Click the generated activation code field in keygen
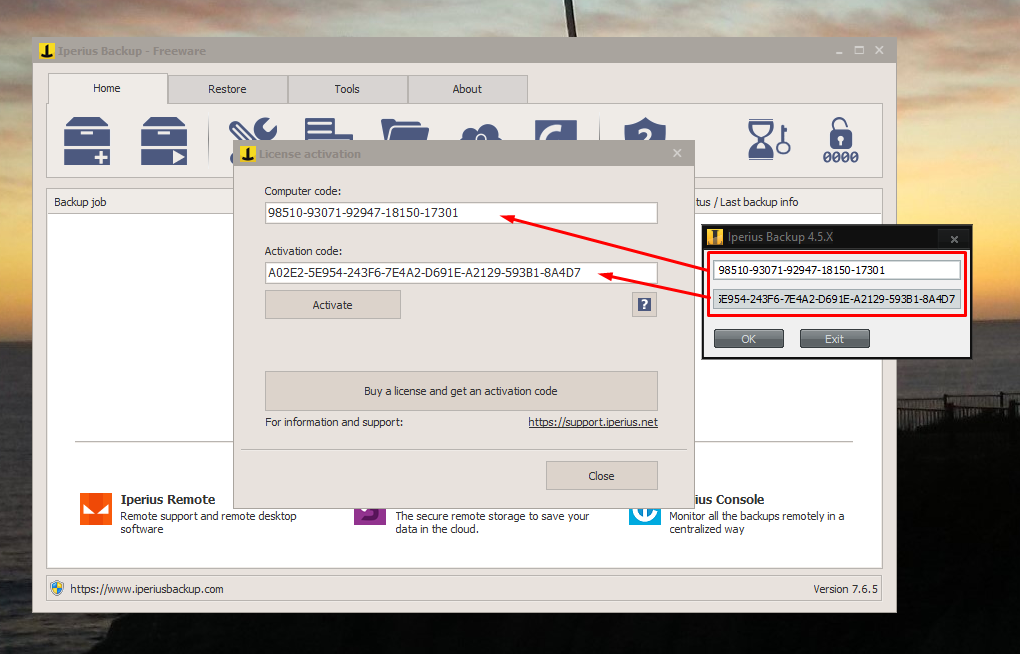The height and width of the screenshot is (654, 1020). pos(837,299)
